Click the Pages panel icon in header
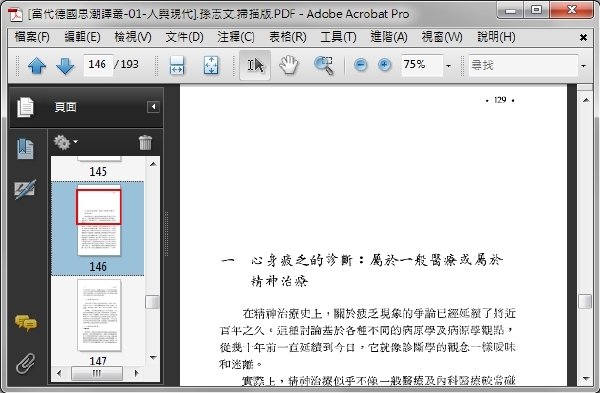This screenshot has width=600, height=393. [x=25, y=107]
